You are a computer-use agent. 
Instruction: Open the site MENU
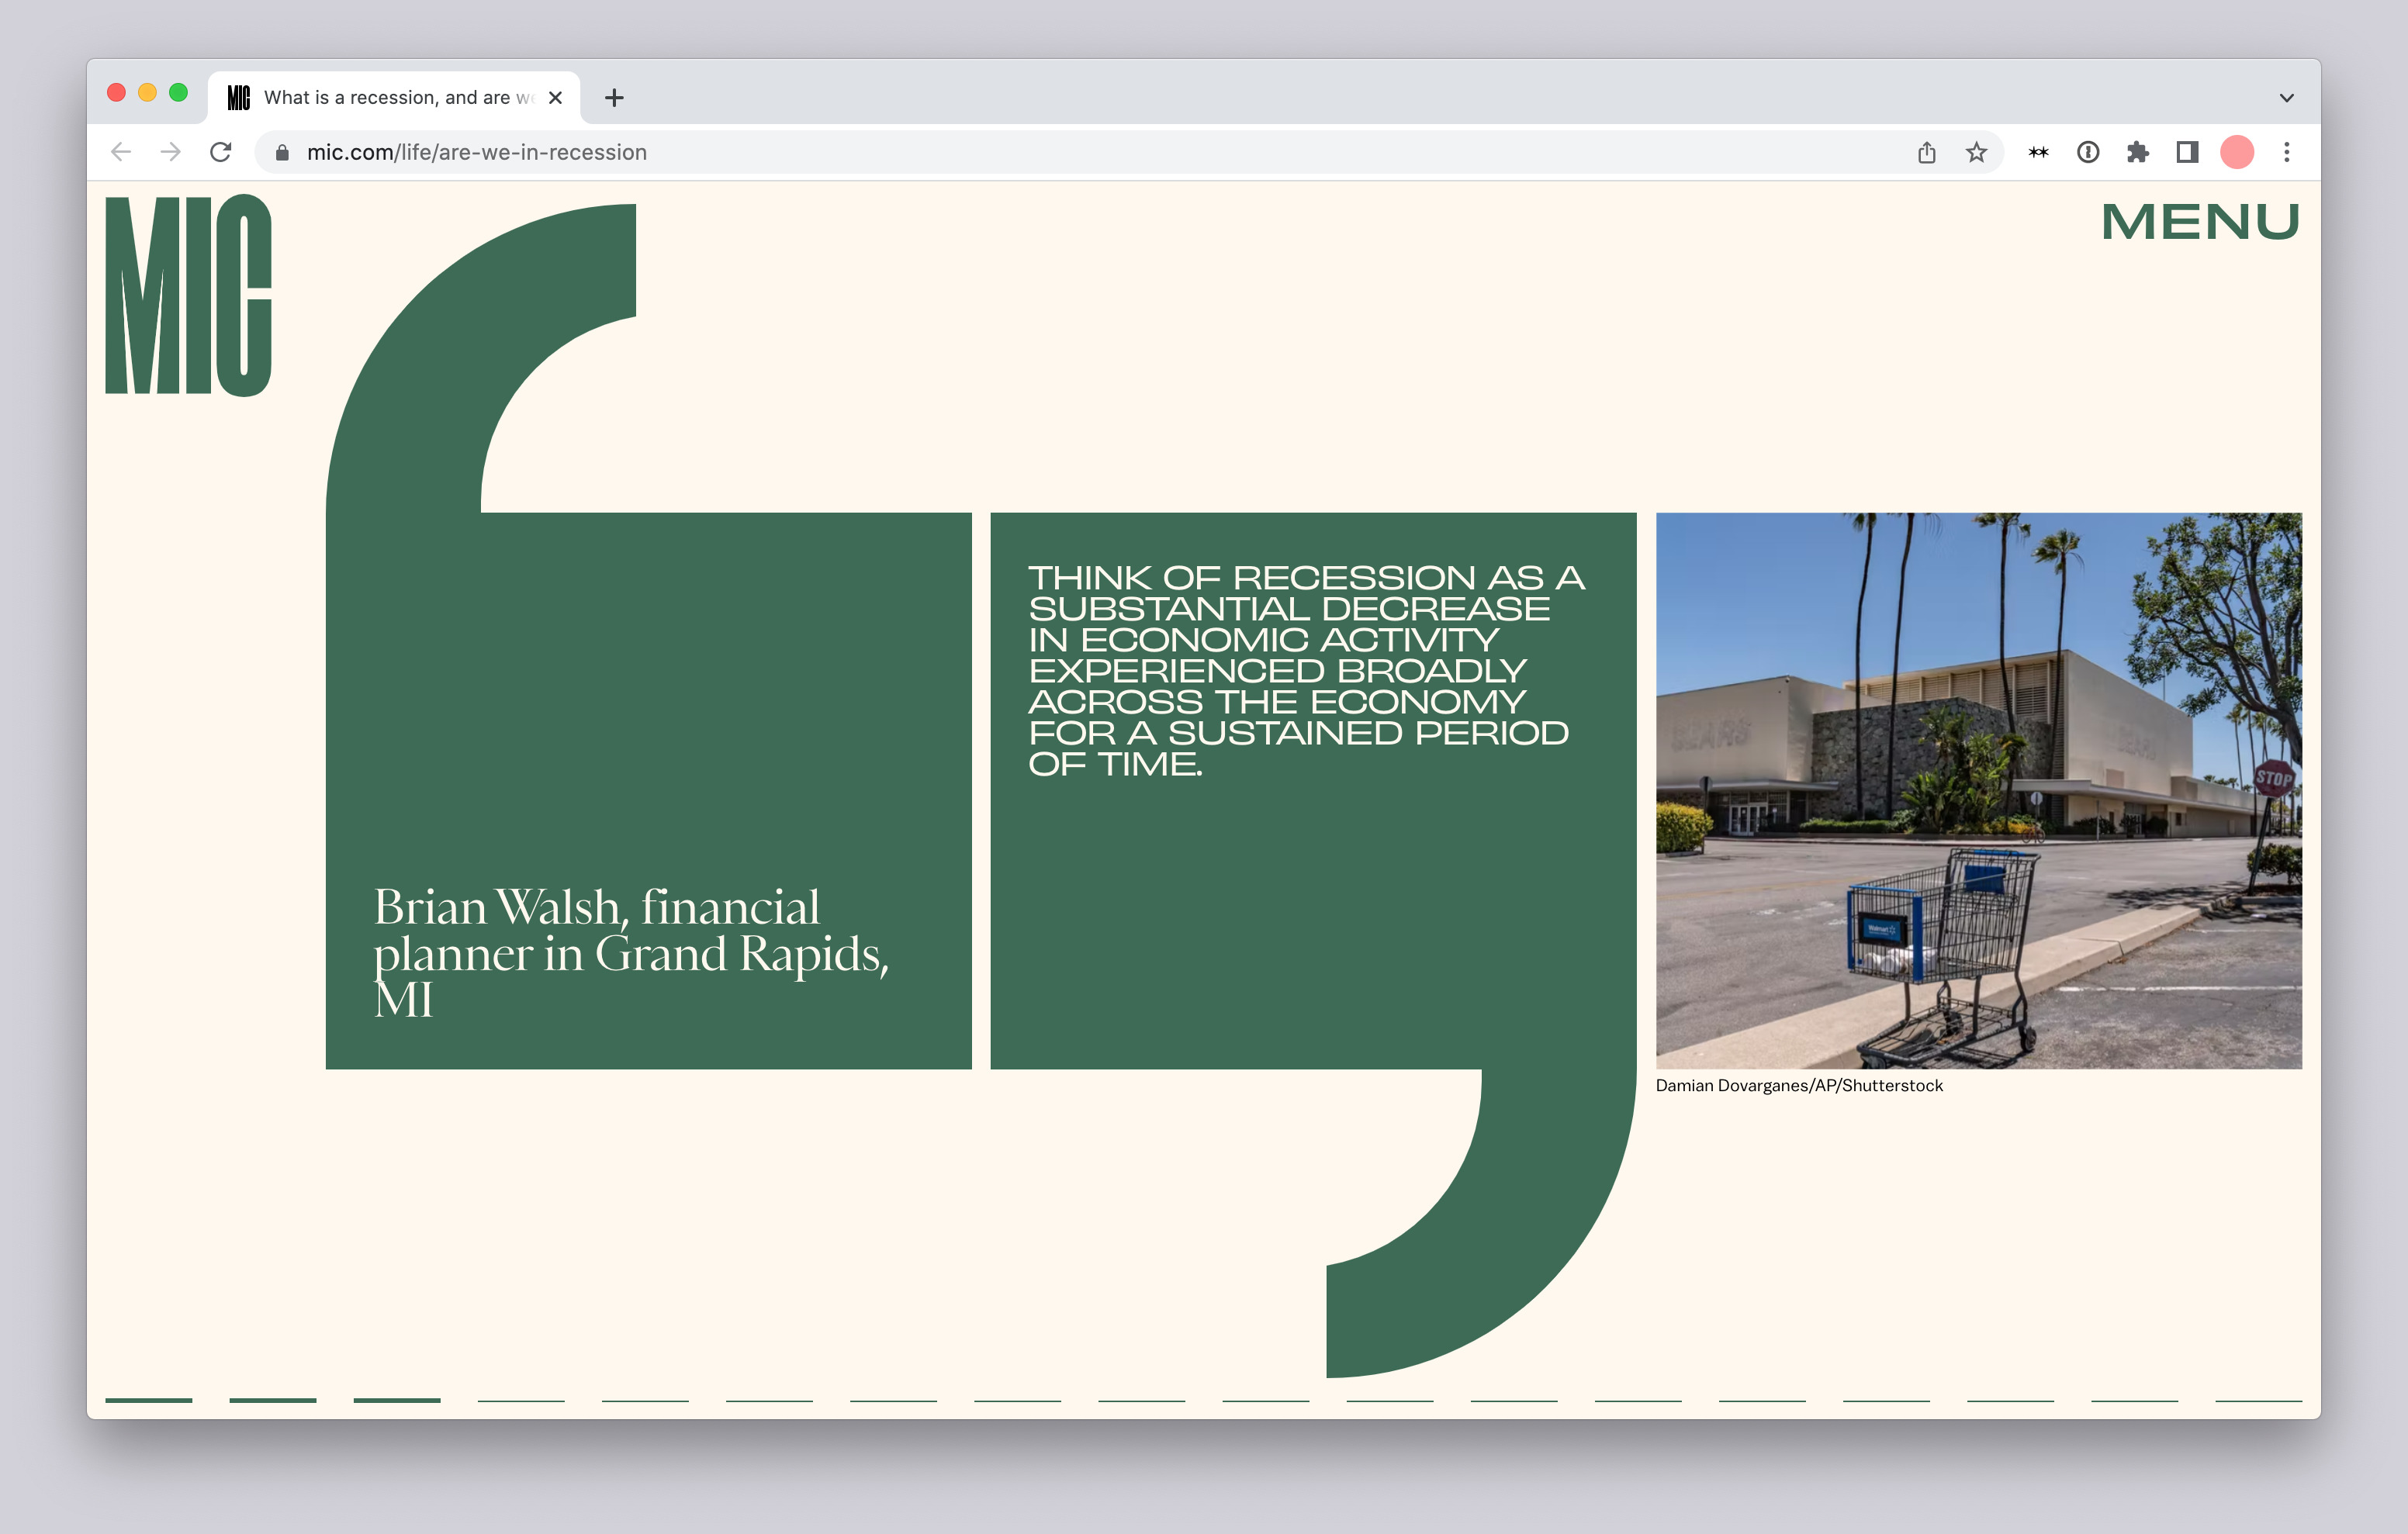click(x=2200, y=222)
